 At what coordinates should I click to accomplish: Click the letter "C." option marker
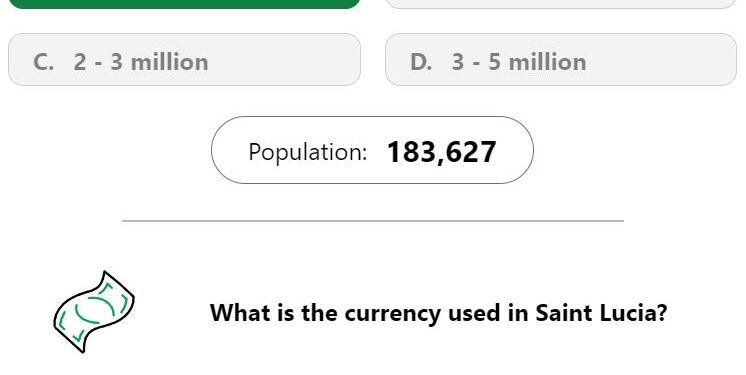pos(43,62)
